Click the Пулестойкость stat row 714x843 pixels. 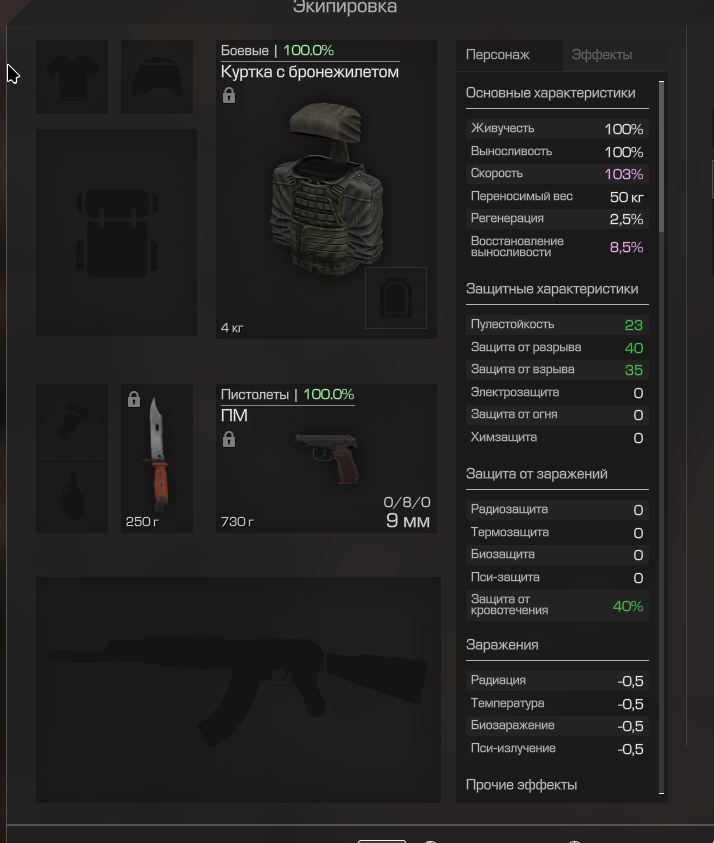click(557, 325)
